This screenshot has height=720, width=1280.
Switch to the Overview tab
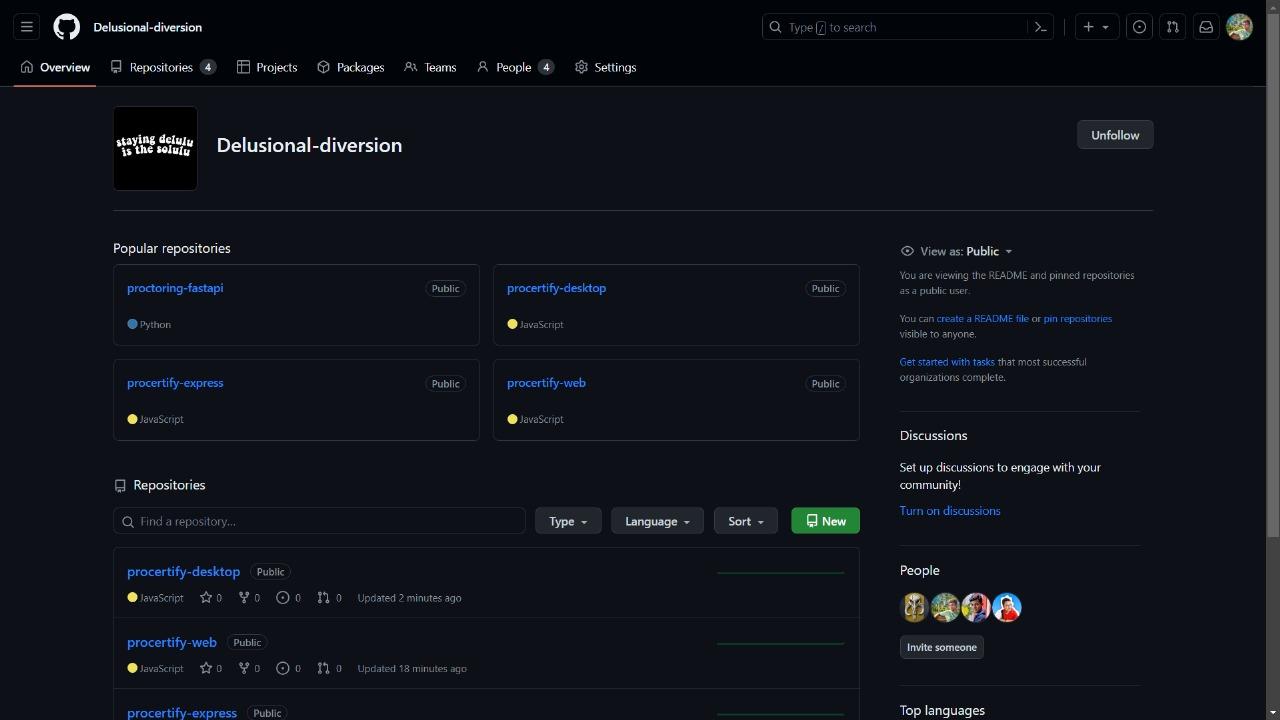coord(55,67)
